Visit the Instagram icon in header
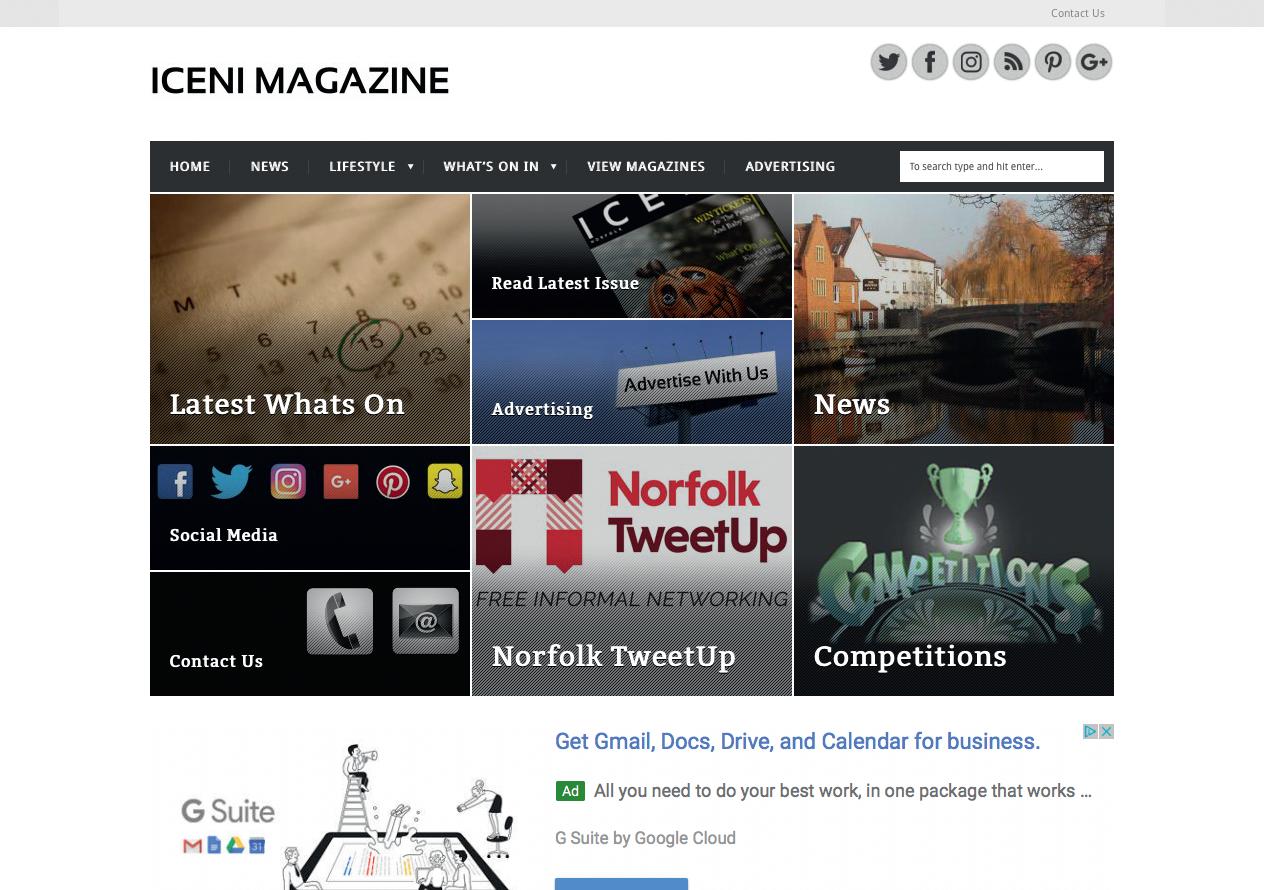1264x890 pixels. coord(970,62)
